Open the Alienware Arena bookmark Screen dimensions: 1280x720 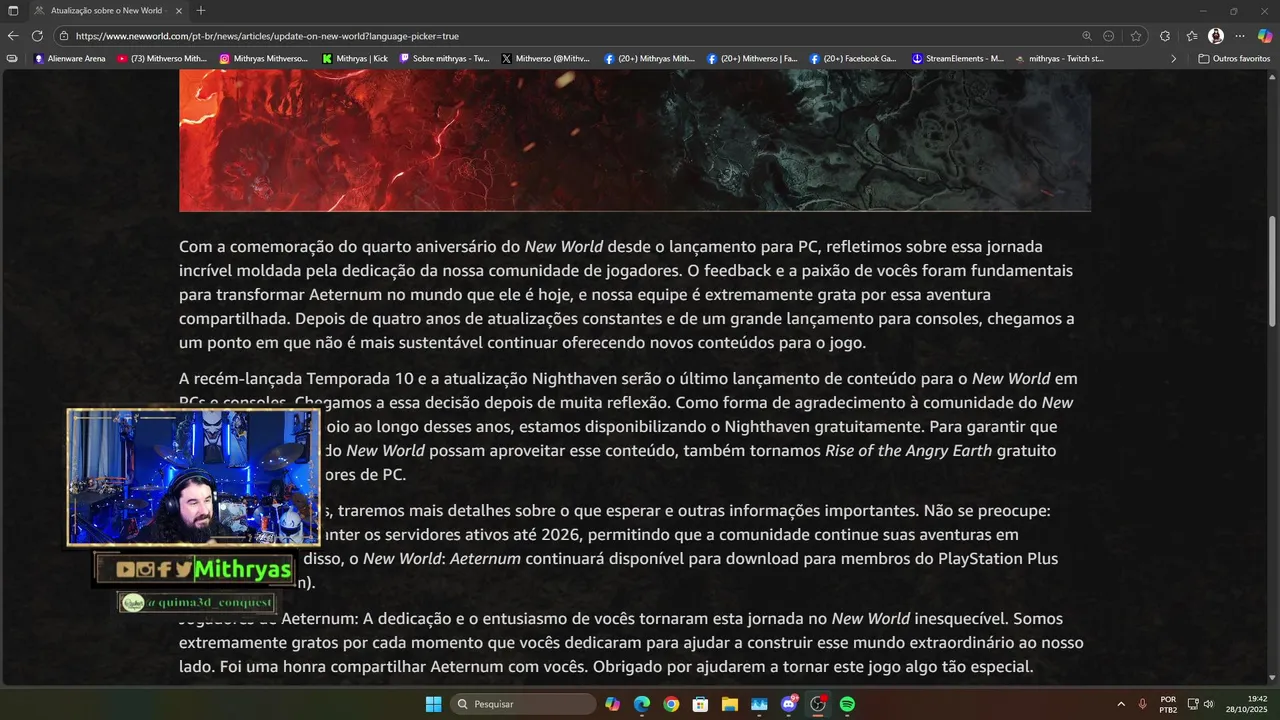click(69, 59)
